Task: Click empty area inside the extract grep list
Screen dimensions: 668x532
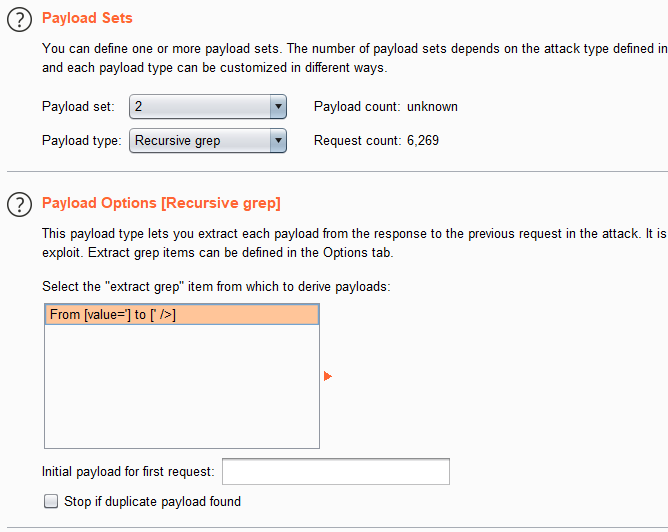Action: [181, 390]
